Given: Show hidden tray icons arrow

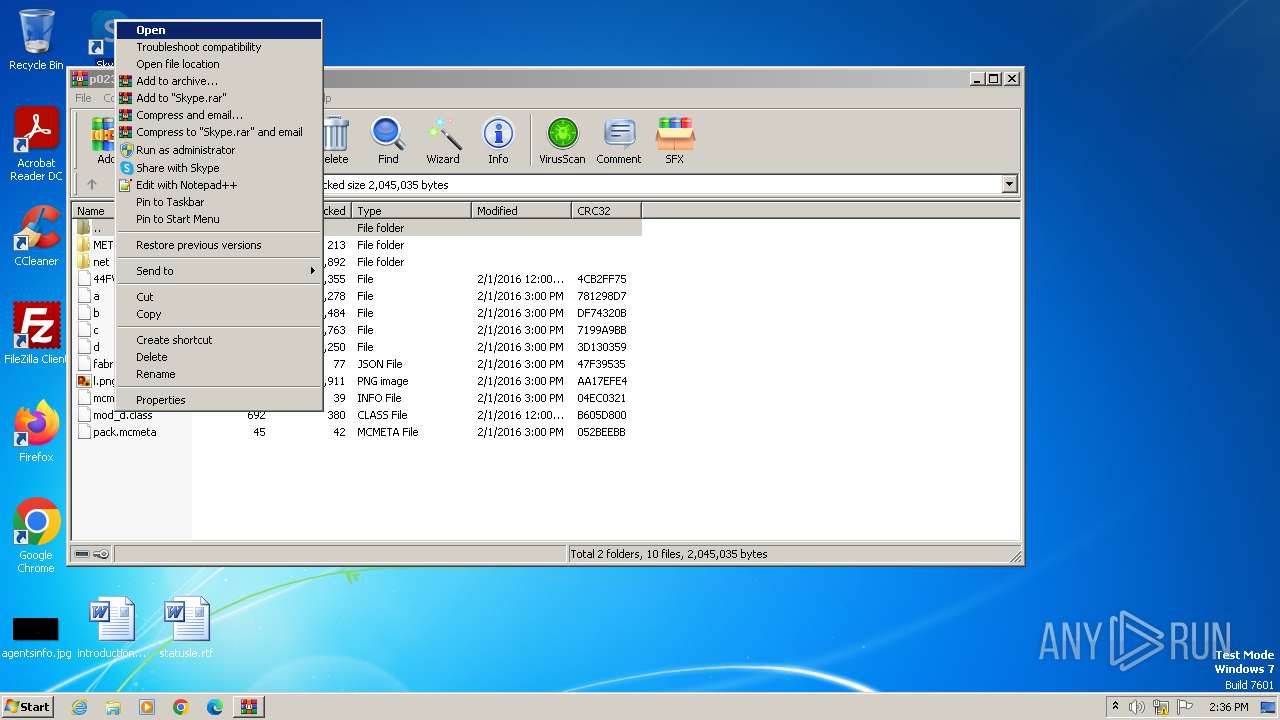Looking at the screenshot, I should (x=1115, y=706).
